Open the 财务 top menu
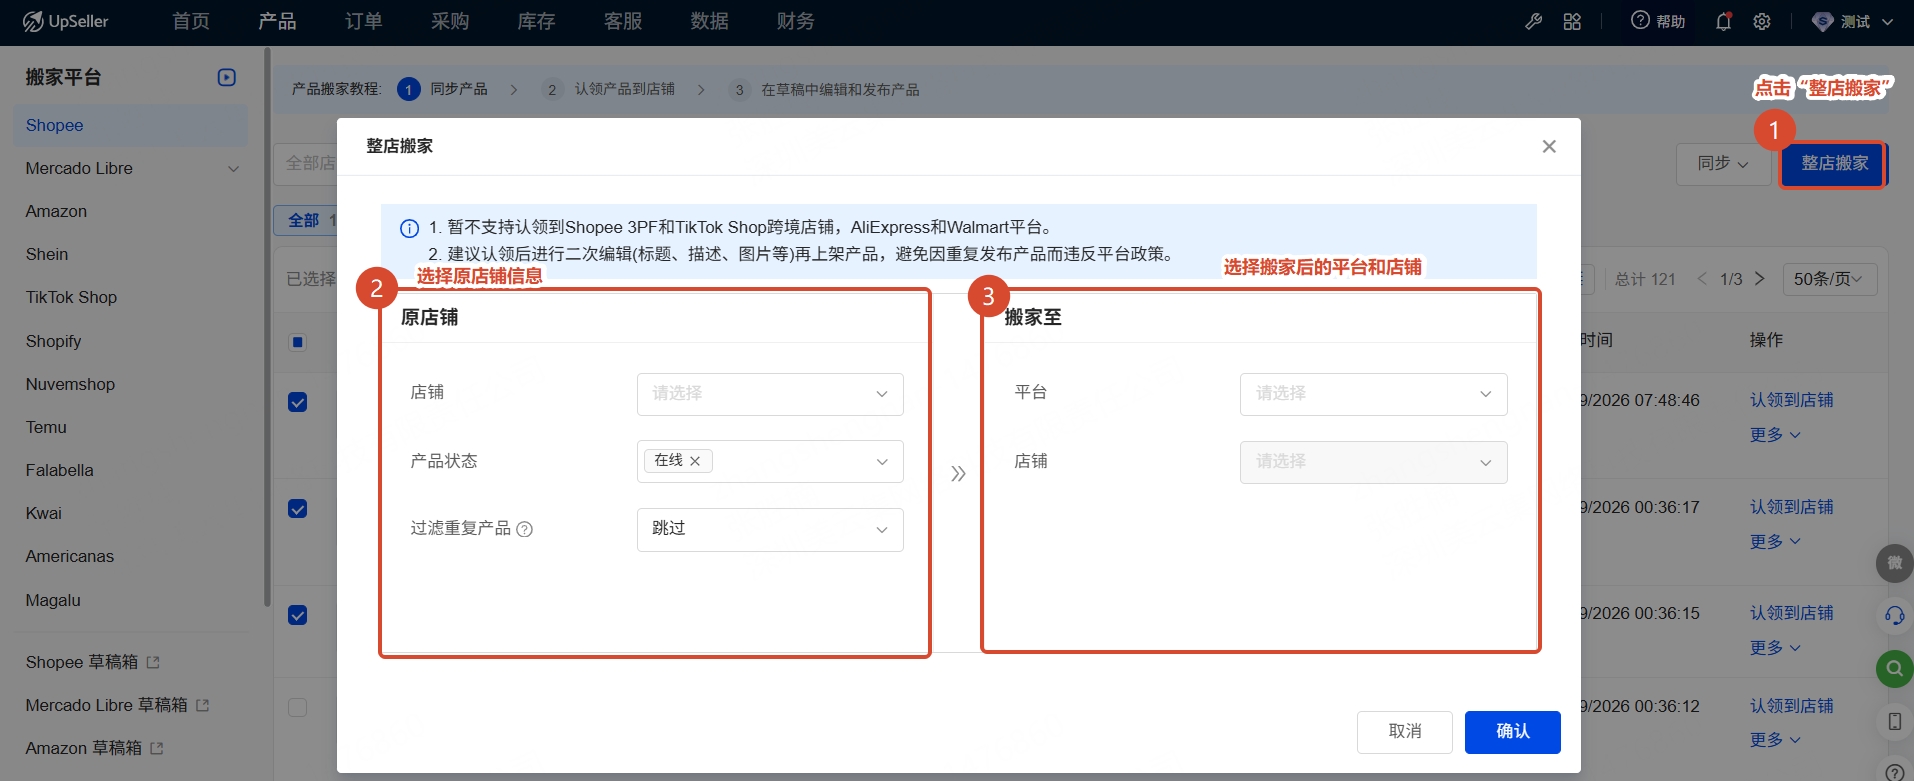The image size is (1914, 781). click(795, 21)
